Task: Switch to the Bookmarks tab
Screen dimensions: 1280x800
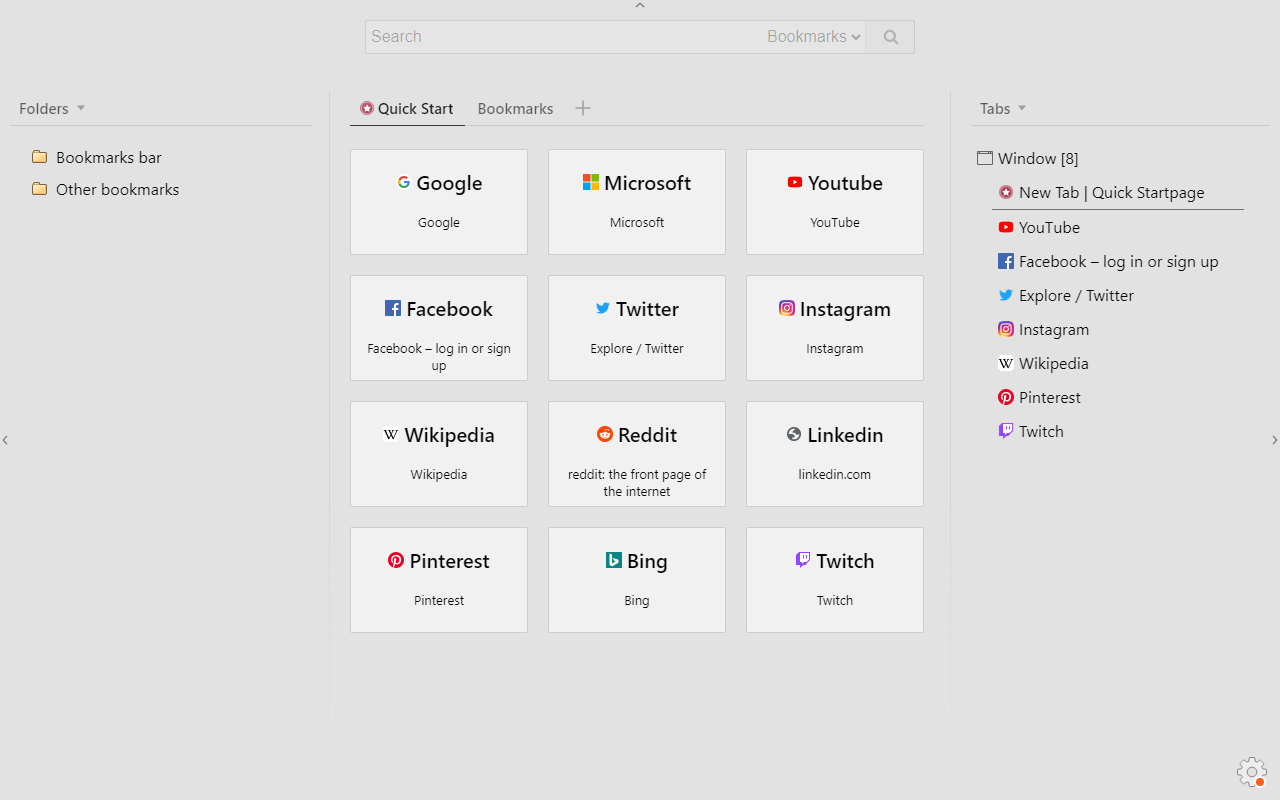Action: coord(515,108)
